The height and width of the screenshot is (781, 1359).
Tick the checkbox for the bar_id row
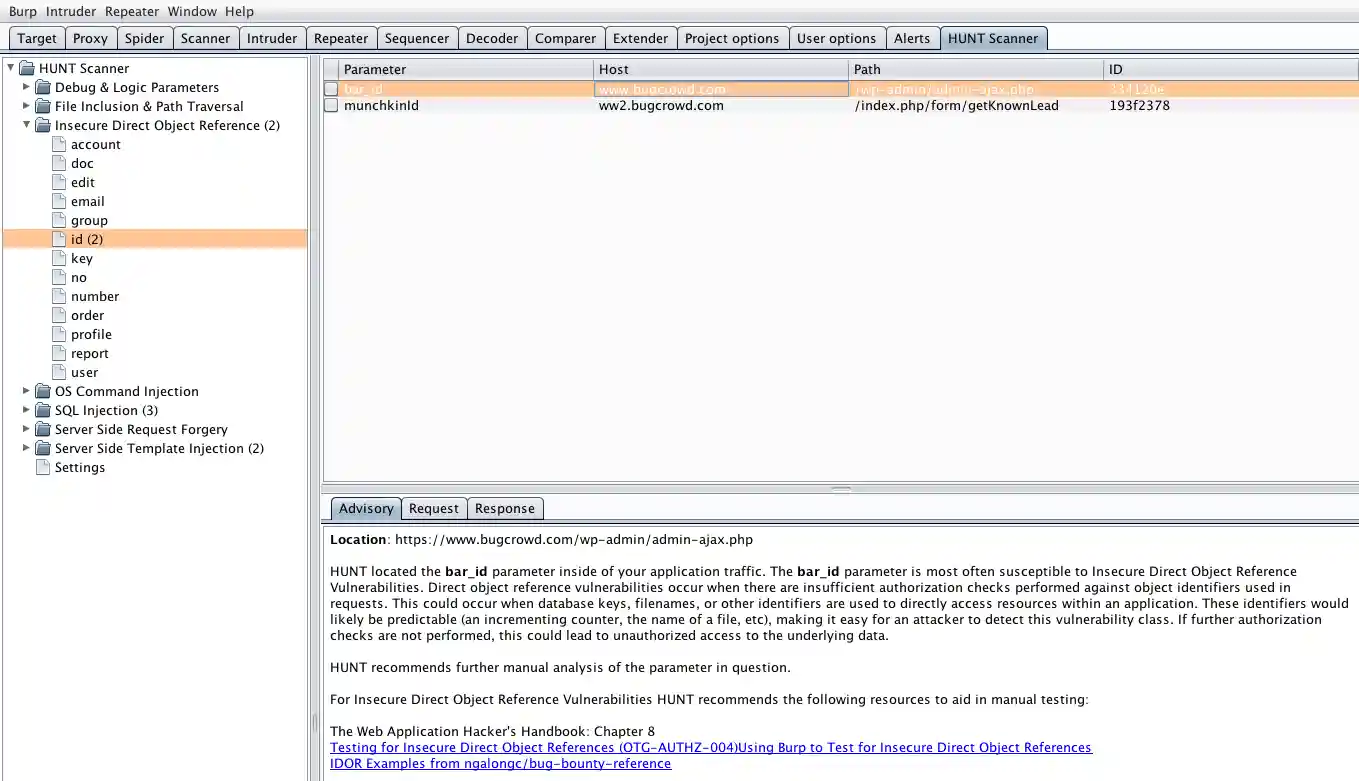tap(331, 89)
